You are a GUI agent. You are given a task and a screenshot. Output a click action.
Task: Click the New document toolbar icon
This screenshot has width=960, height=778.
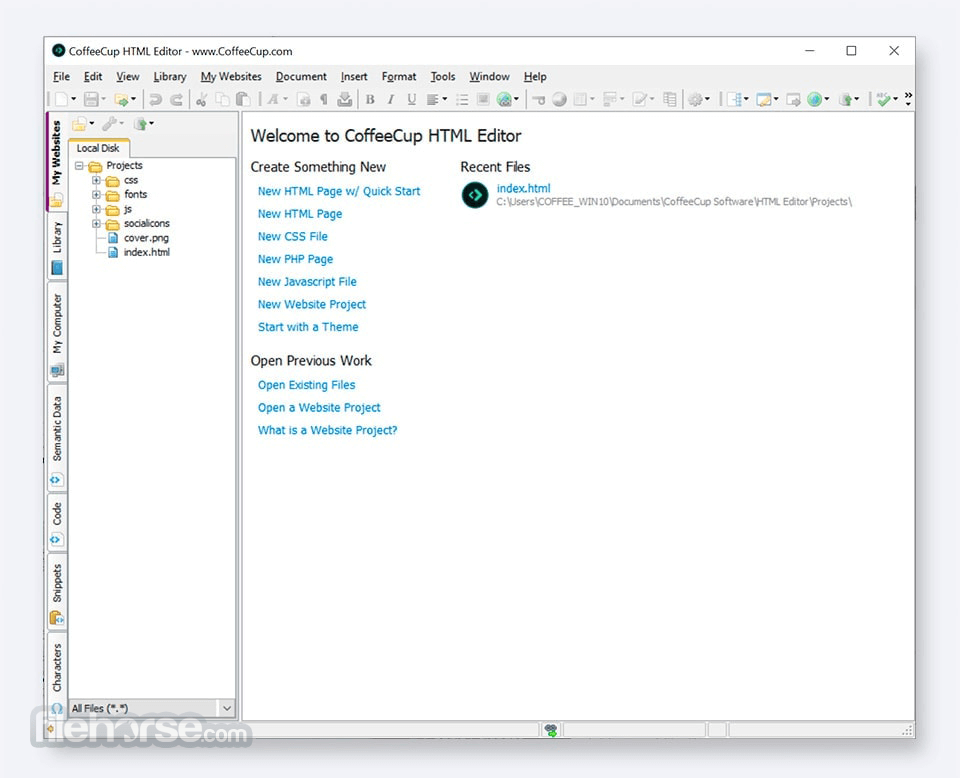click(62, 99)
